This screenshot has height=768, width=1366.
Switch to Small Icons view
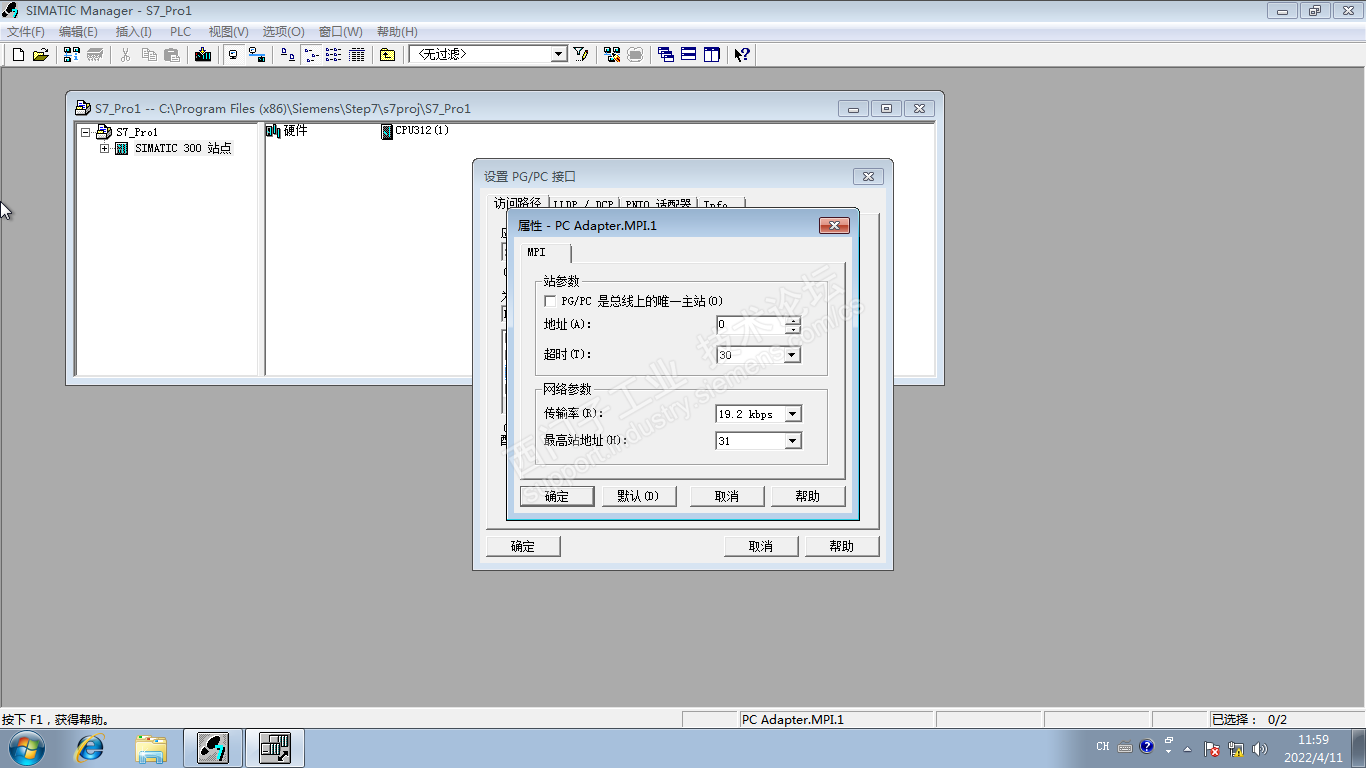(x=311, y=55)
